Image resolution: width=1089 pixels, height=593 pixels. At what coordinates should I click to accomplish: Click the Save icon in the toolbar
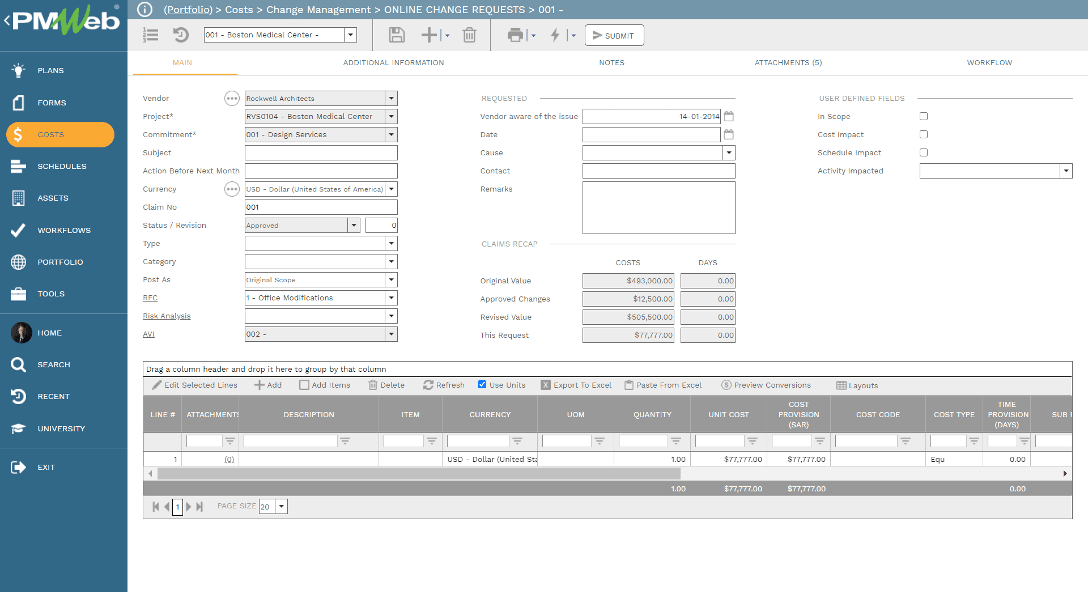[397, 34]
